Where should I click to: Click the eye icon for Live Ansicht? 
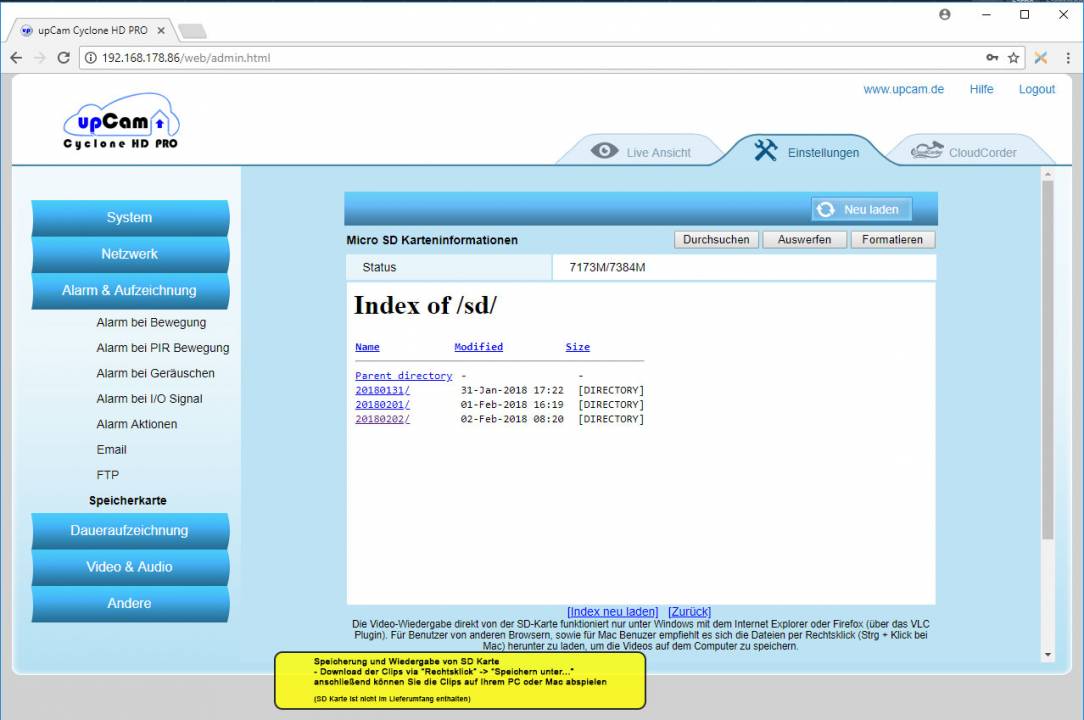pos(604,151)
